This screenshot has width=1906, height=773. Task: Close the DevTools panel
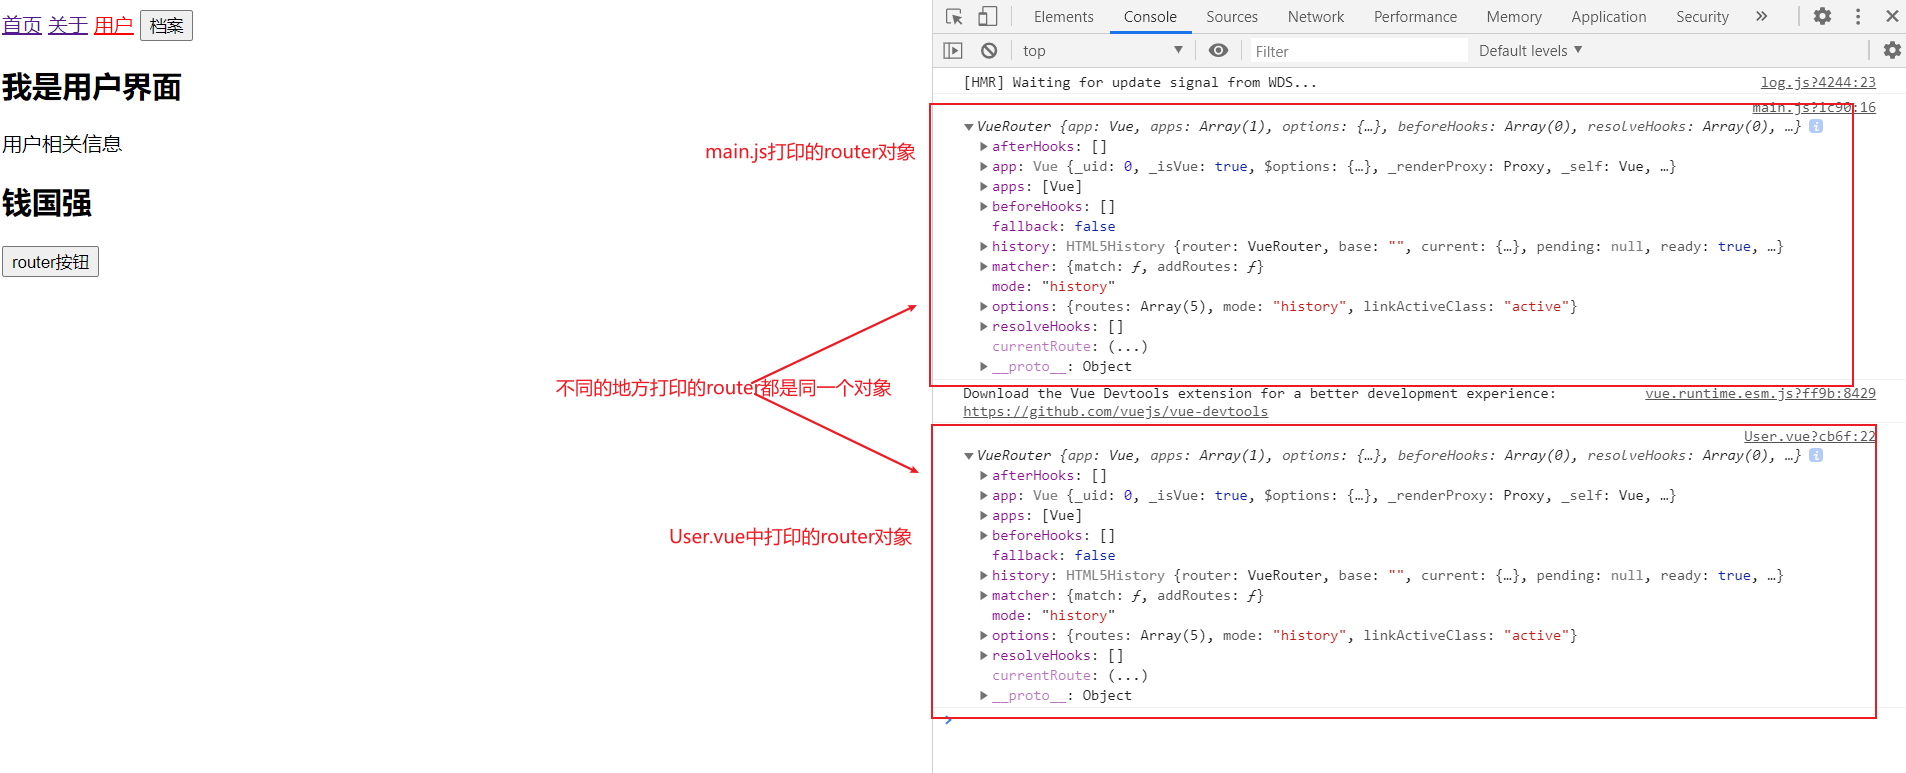click(x=1892, y=17)
